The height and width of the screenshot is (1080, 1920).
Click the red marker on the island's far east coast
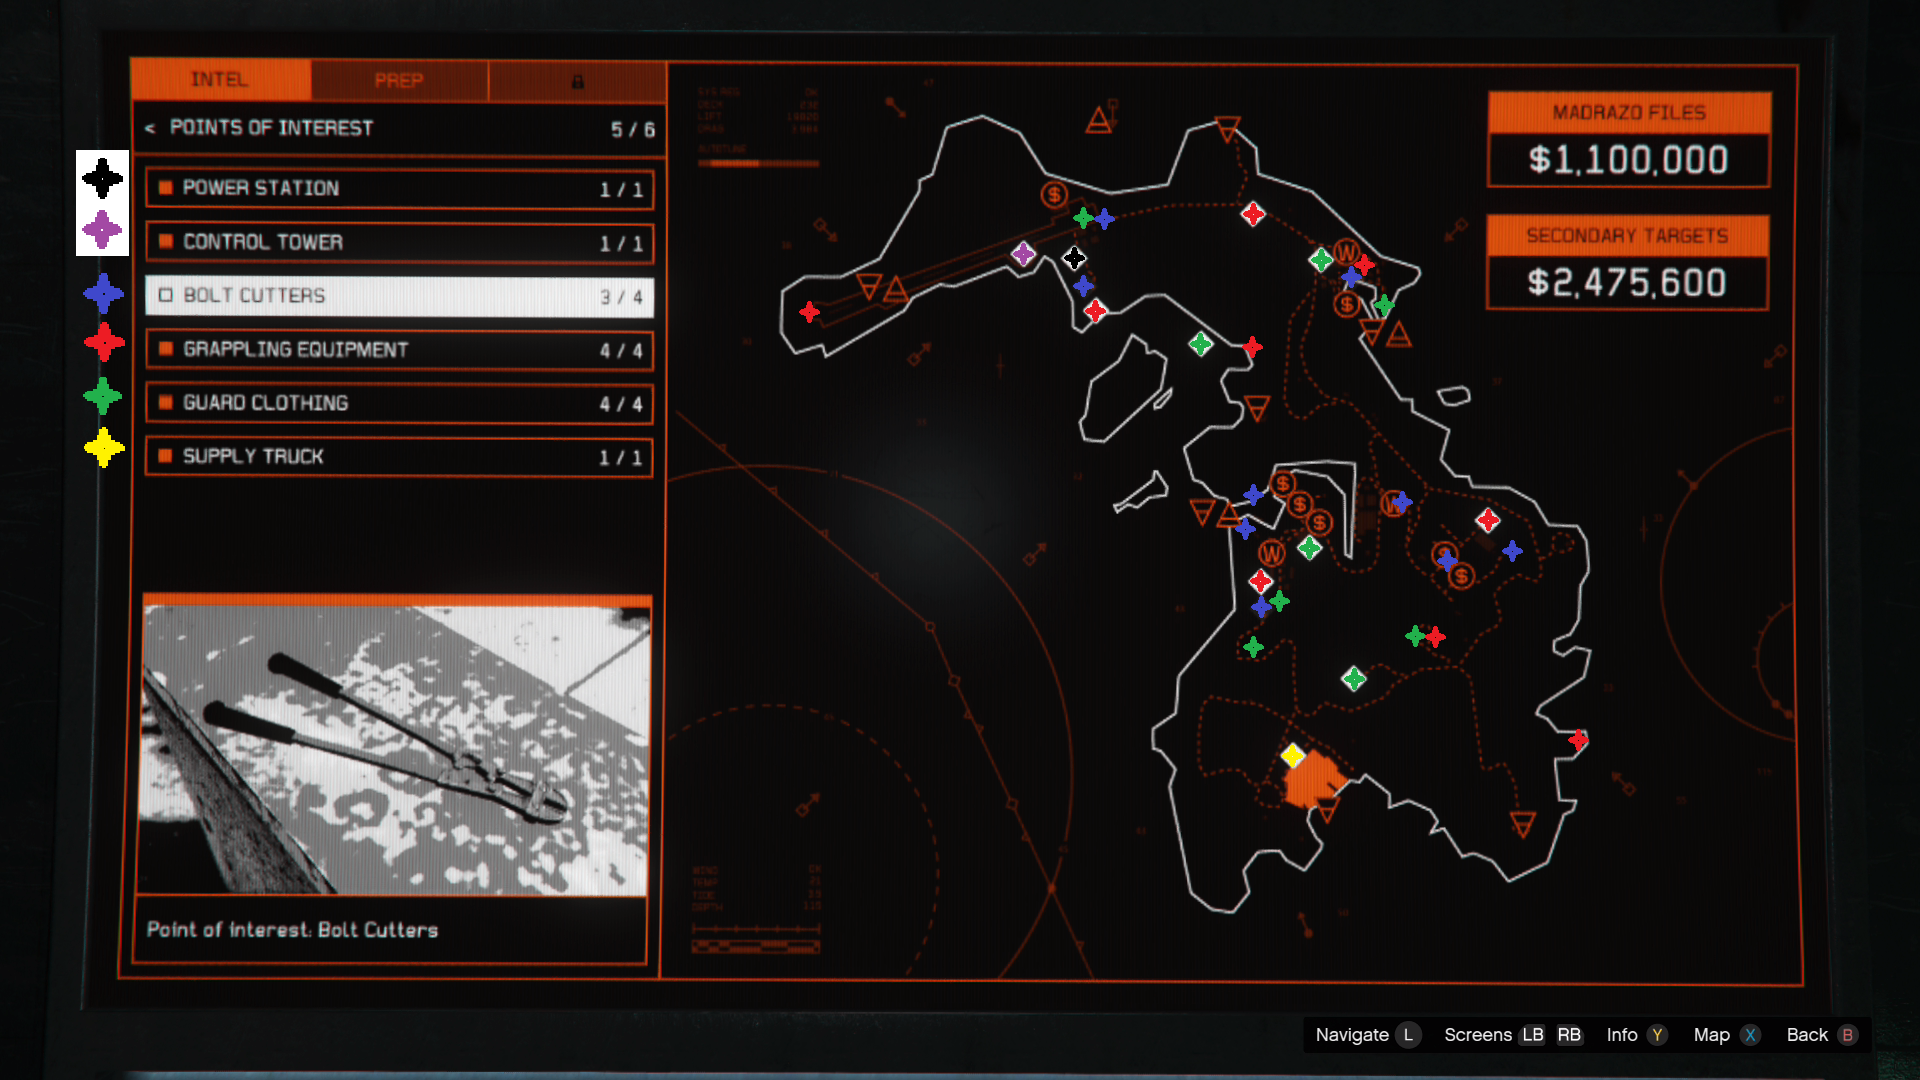1578,741
